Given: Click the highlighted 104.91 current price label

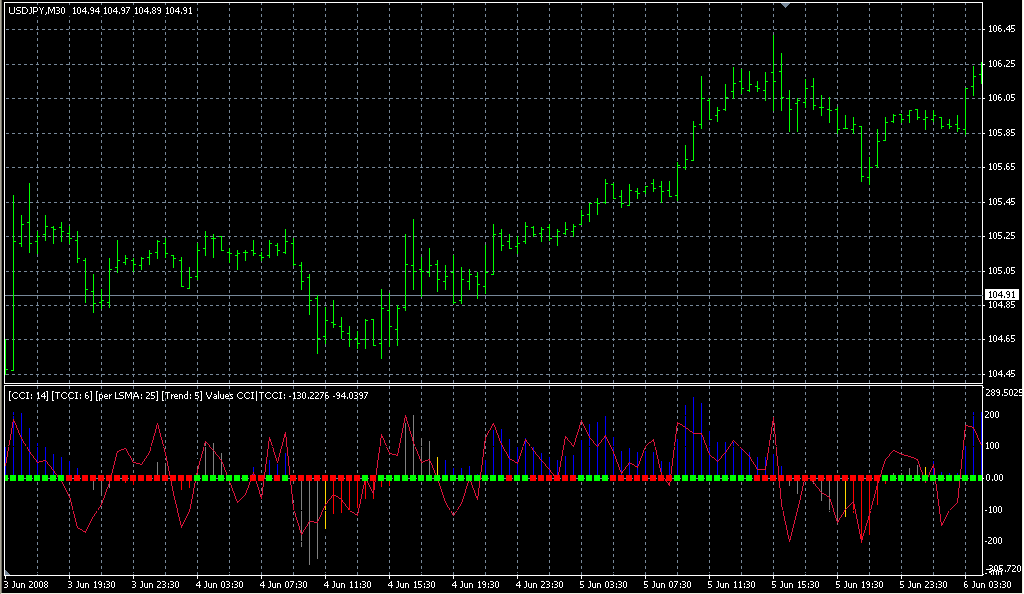Looking at the screenshot, I should point(1001,295).
